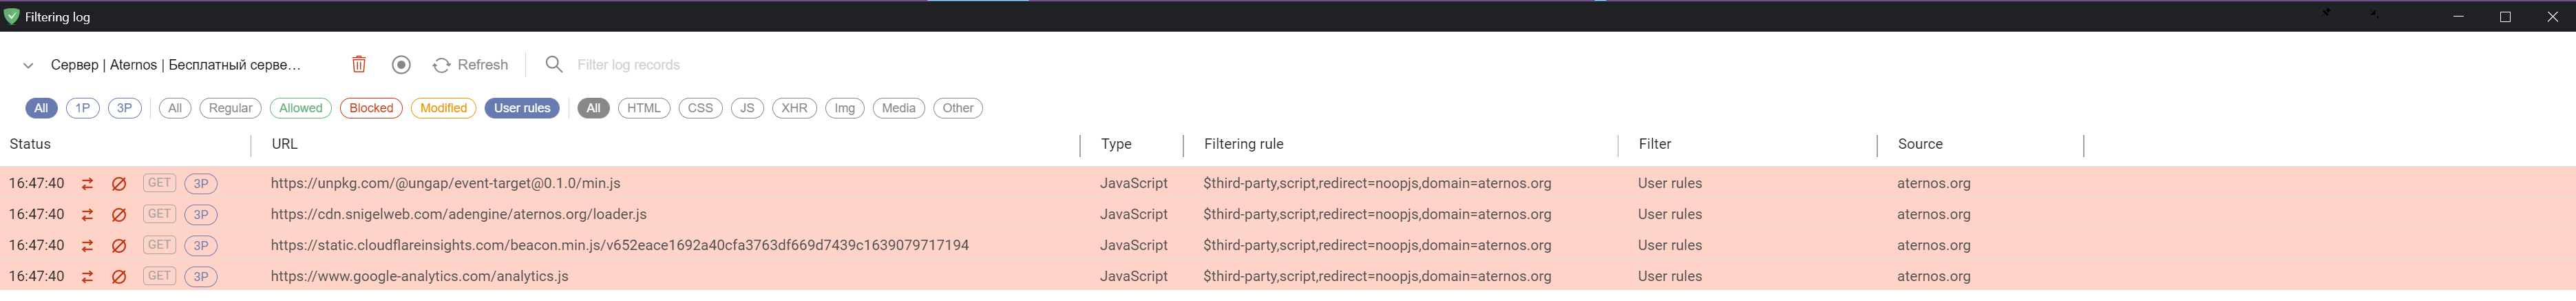This screenshot has width=2576, height=301.
Task: Click the trash icon to clear the log
Action: 359,65
